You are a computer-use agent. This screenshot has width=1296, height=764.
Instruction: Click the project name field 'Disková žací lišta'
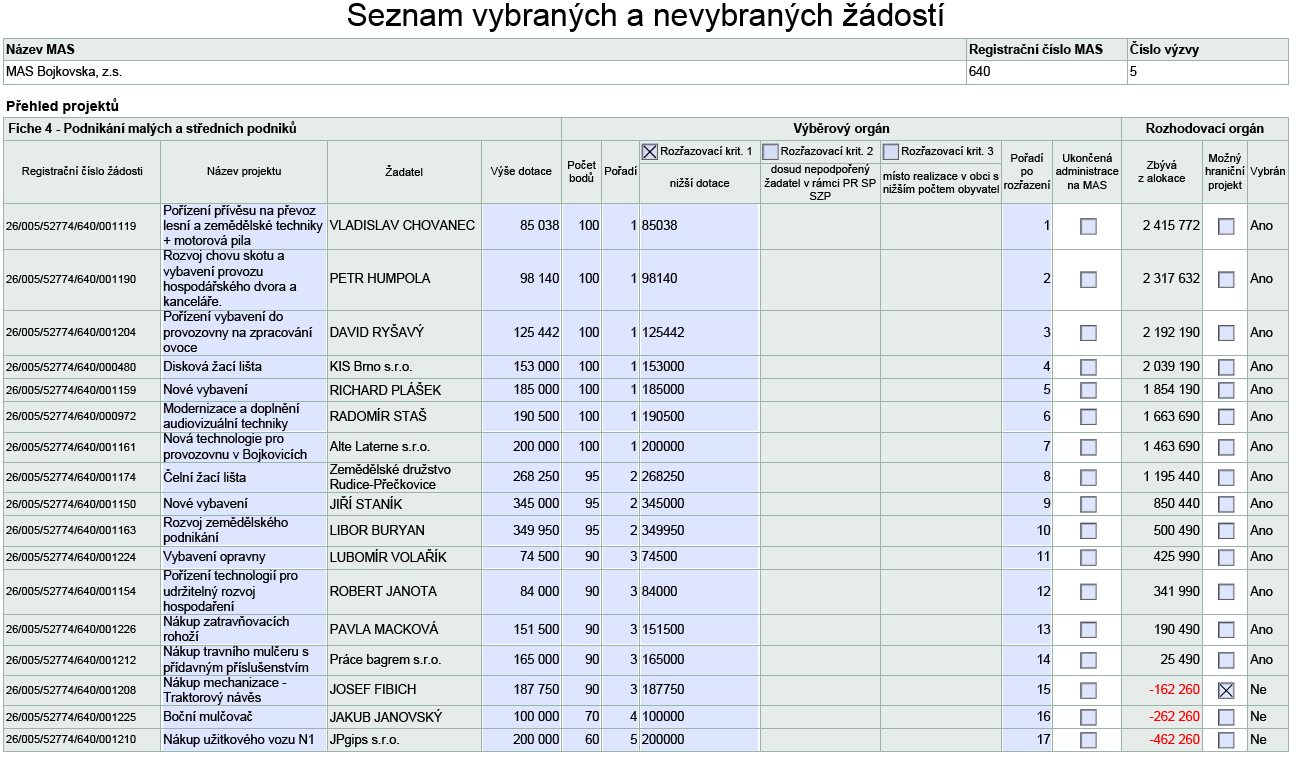coord(244,367)
